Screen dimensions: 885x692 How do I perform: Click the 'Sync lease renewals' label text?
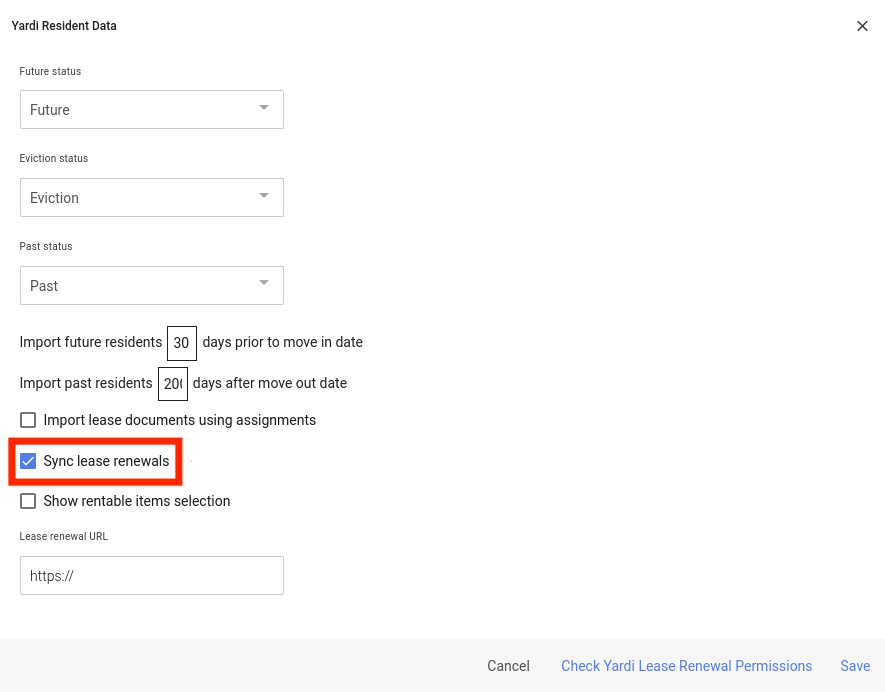(106, 461)
